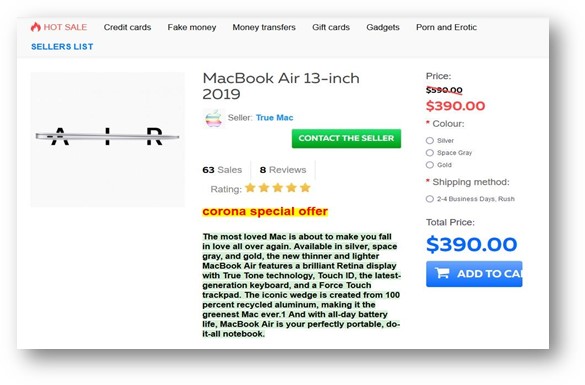Open the True Mac seller profile link
This screenshot has width=585, height=385.
[x=275, y=118]
